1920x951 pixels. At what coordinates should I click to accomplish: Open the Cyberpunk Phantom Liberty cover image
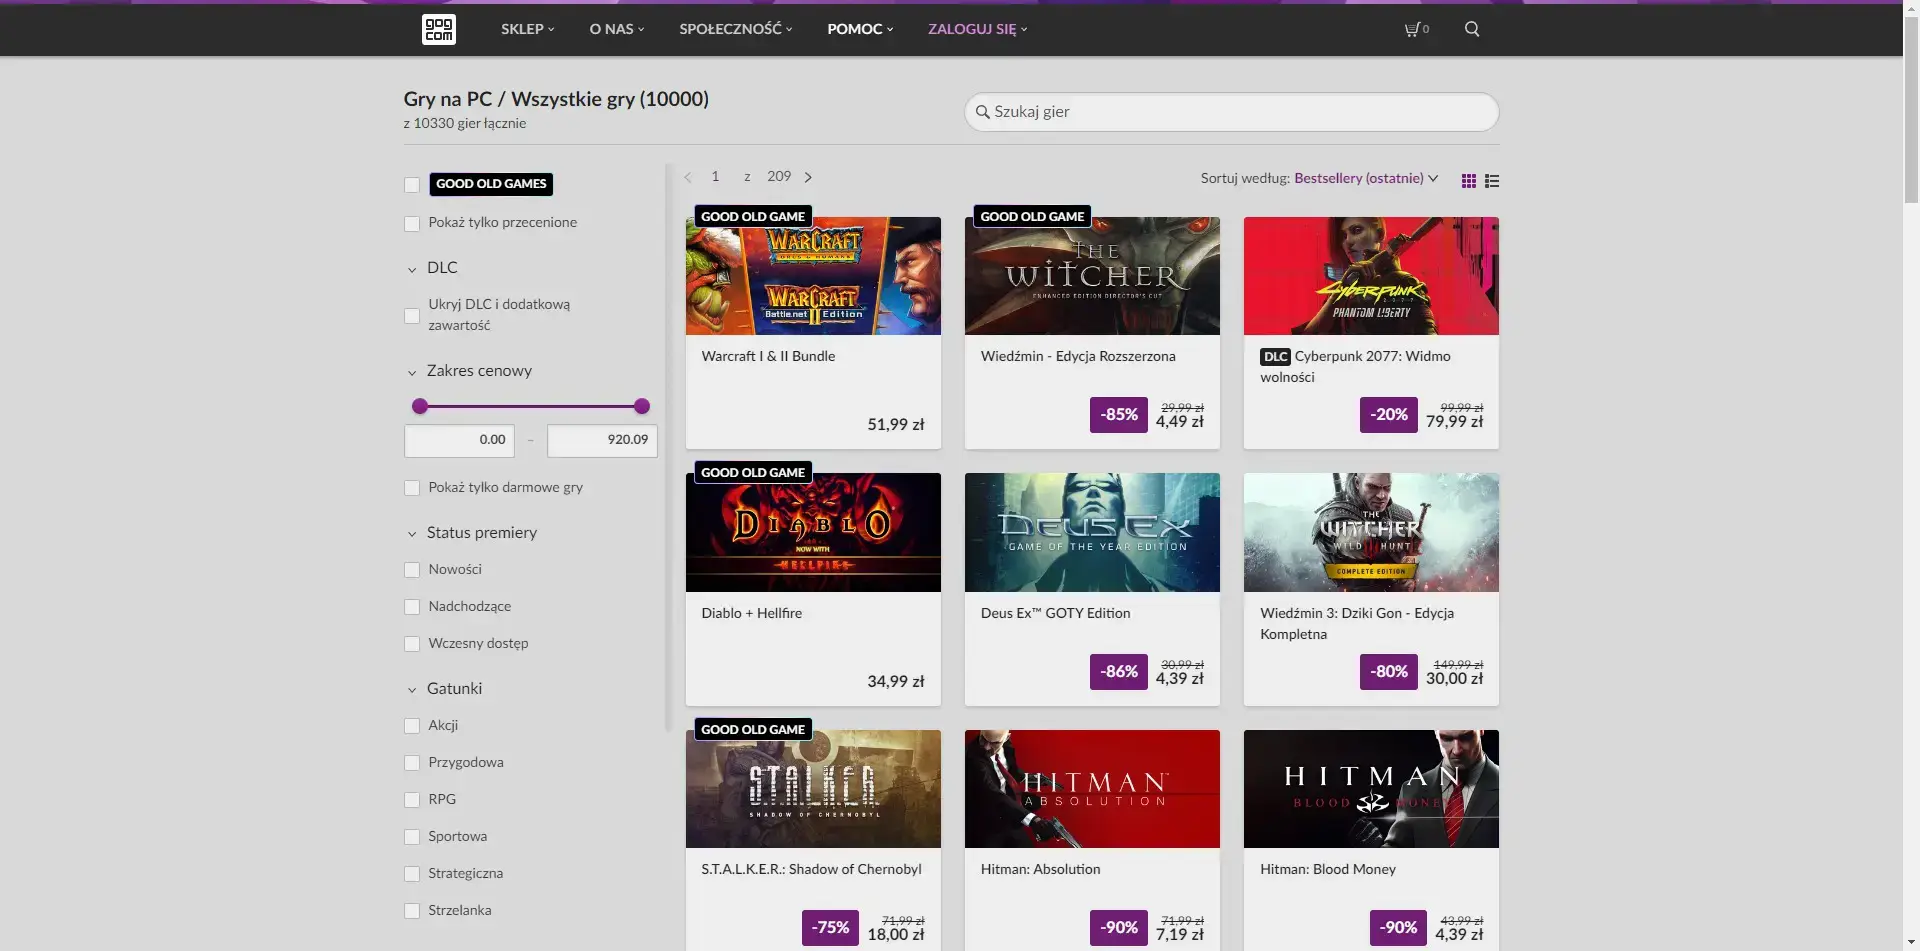1371,276
